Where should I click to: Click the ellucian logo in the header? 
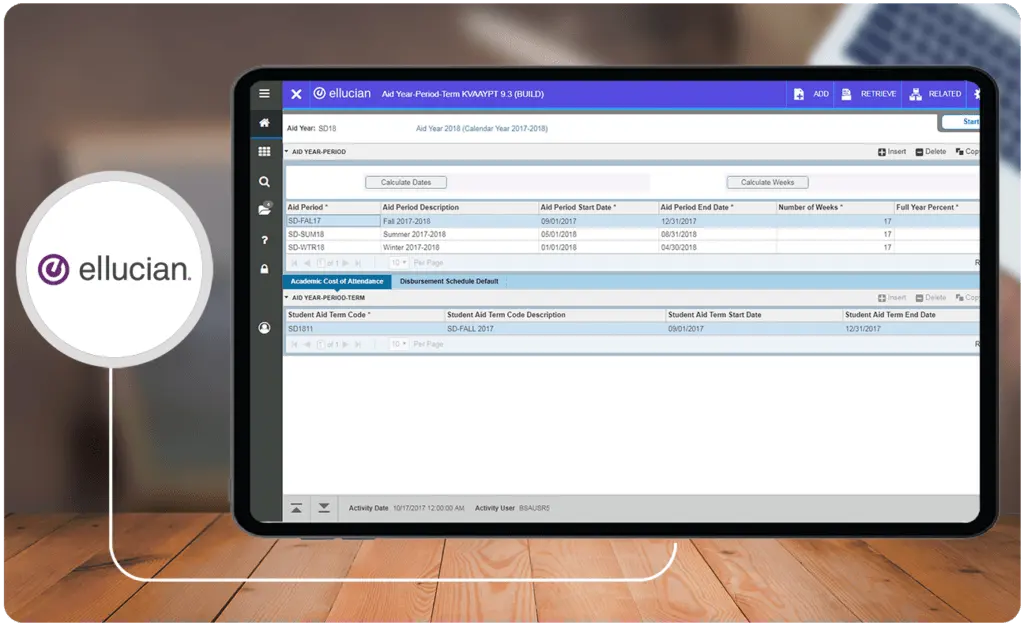tap(342, 93)
